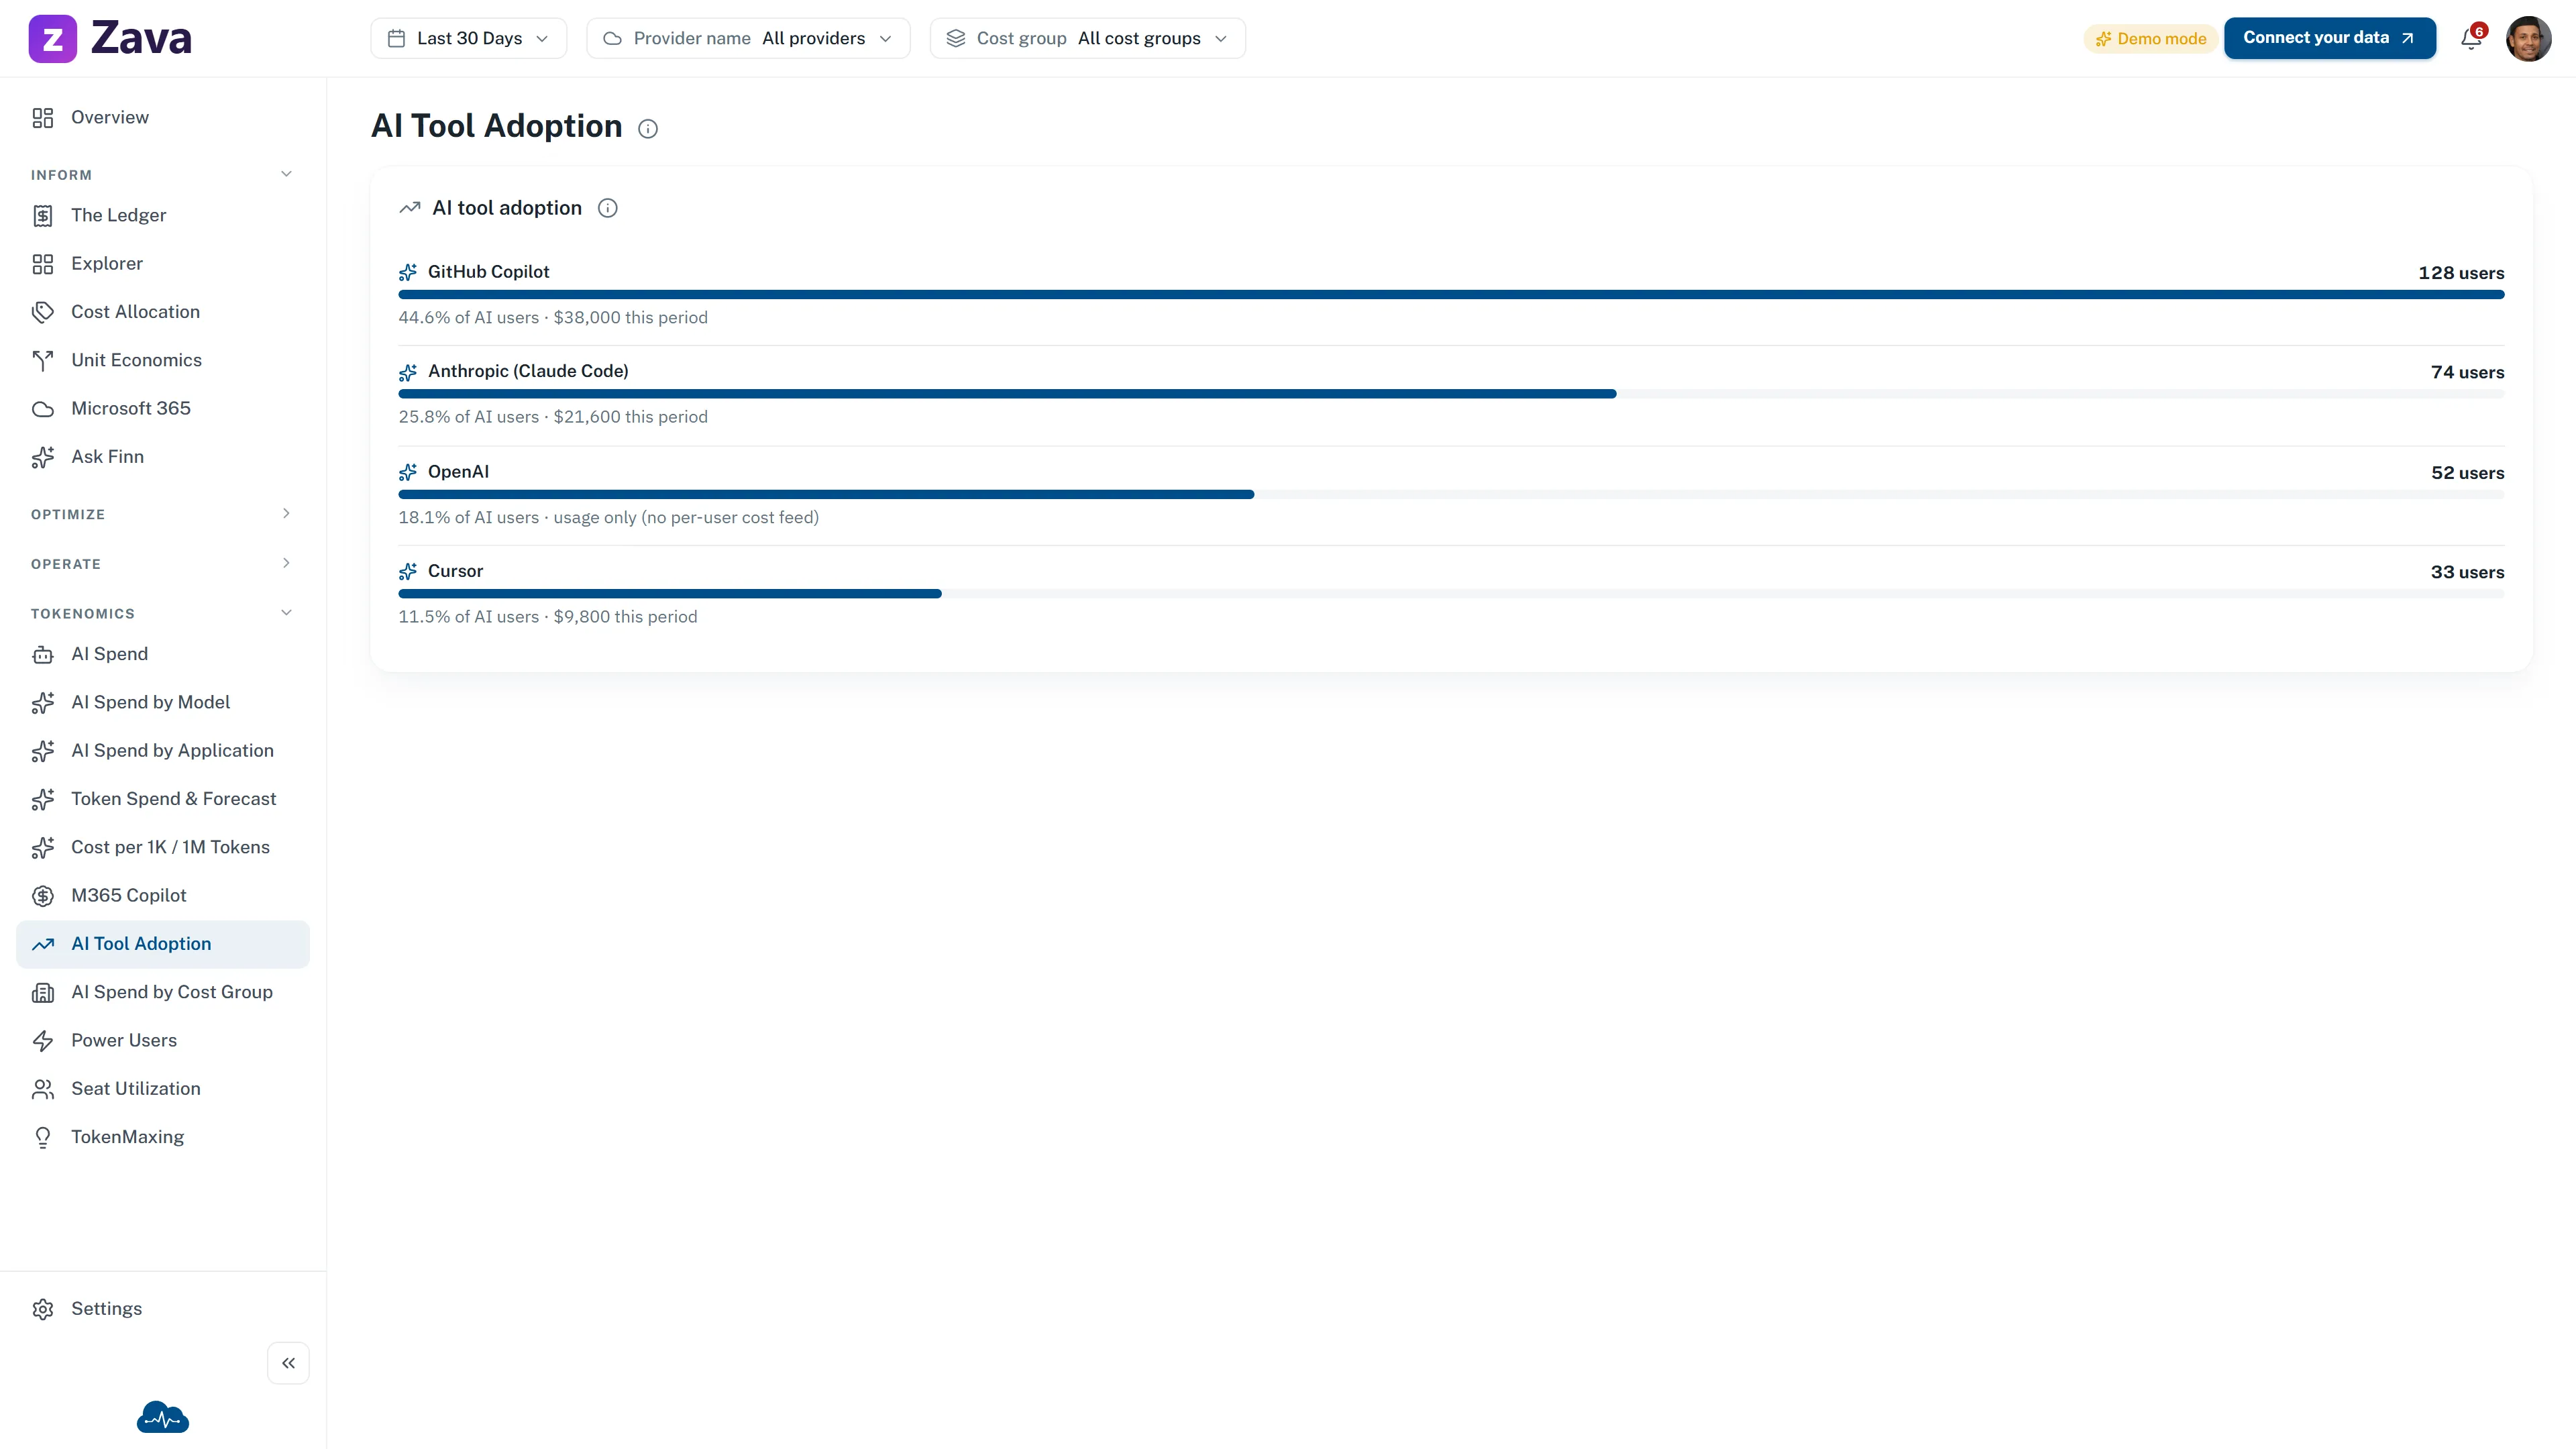Click OpenAI adoption progress bar
2576x1449 pixels.
click(1451, 494)
